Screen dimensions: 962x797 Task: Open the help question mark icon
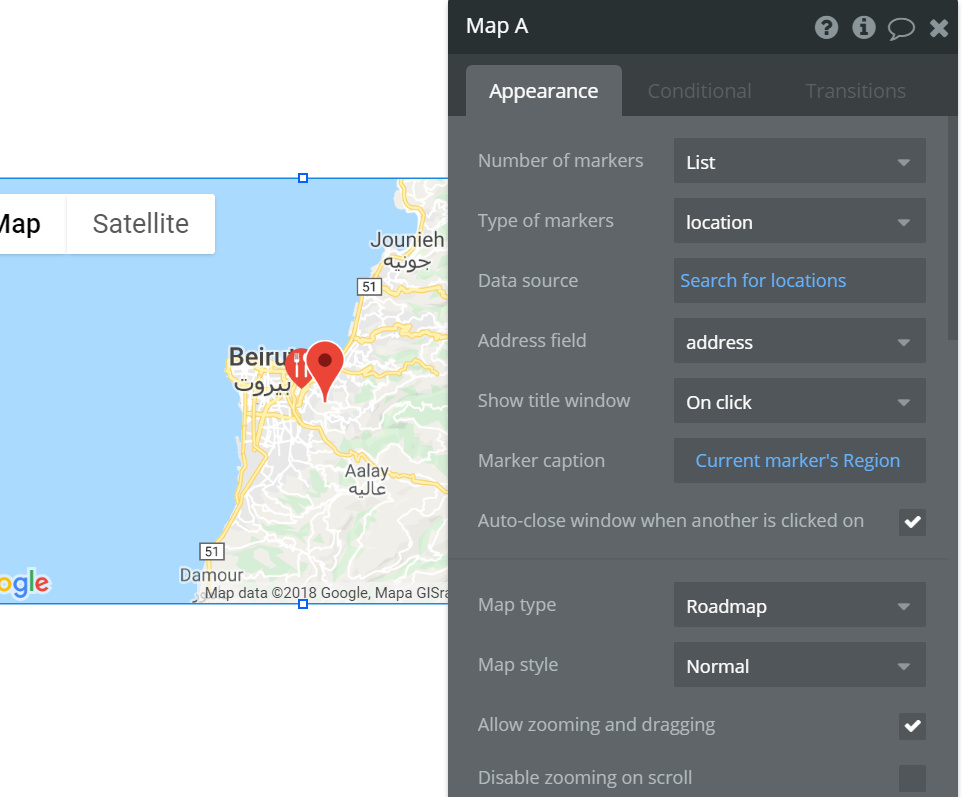[826, 27]
